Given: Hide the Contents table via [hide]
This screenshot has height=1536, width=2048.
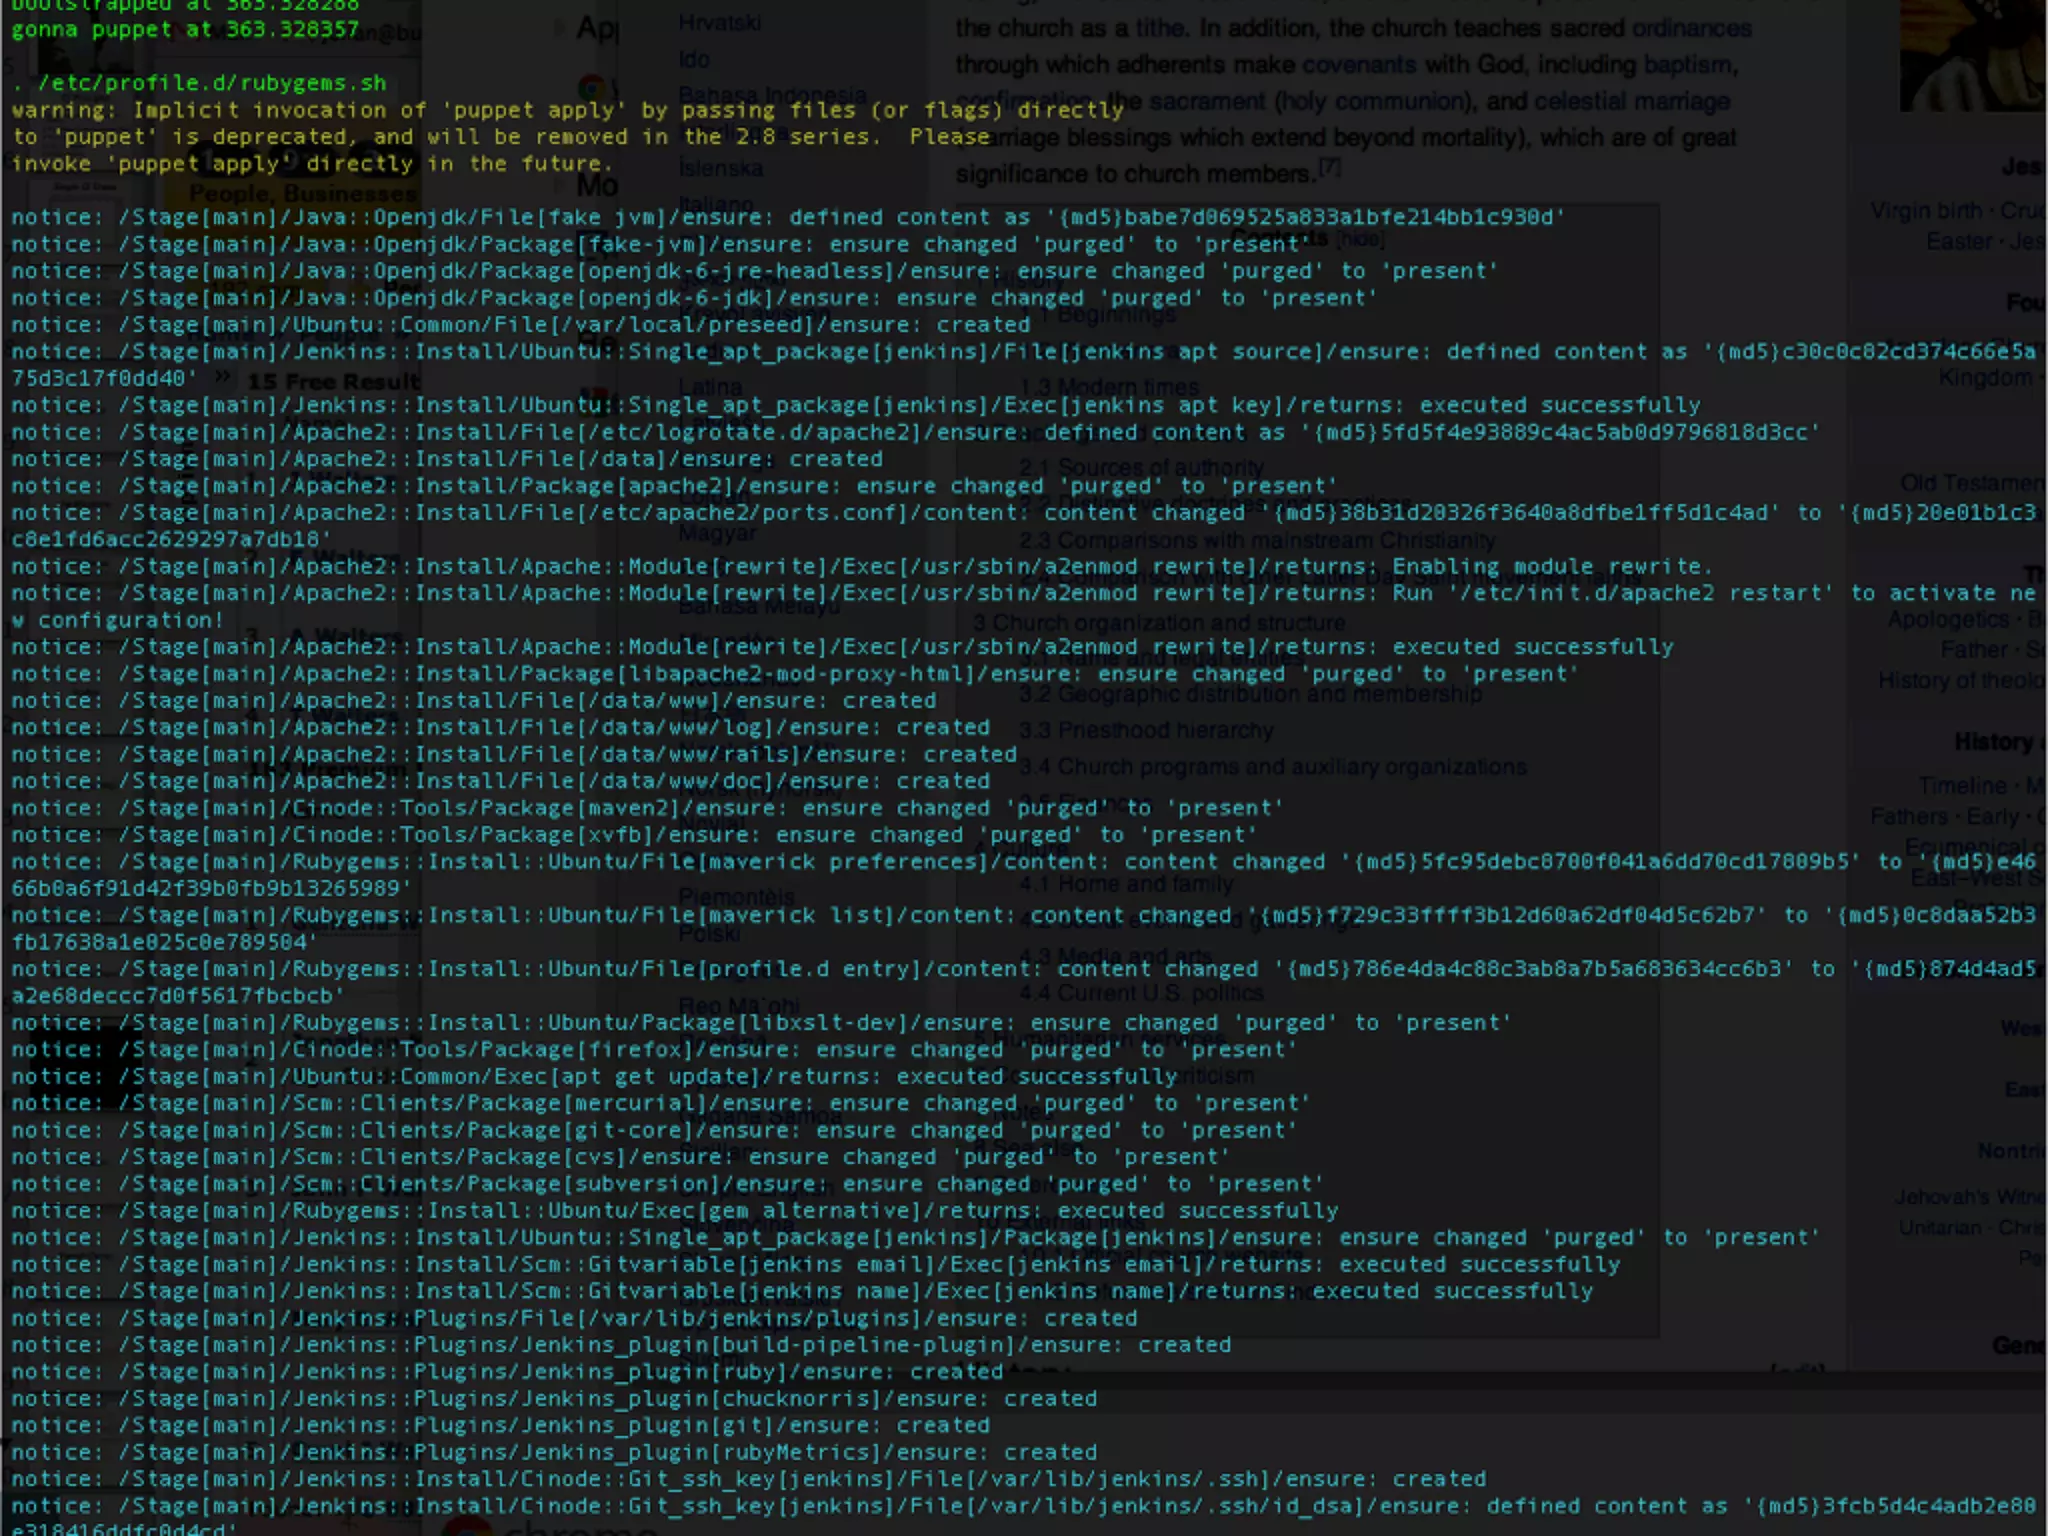Looking at the screenshot, I should (x=1361, y=239).
